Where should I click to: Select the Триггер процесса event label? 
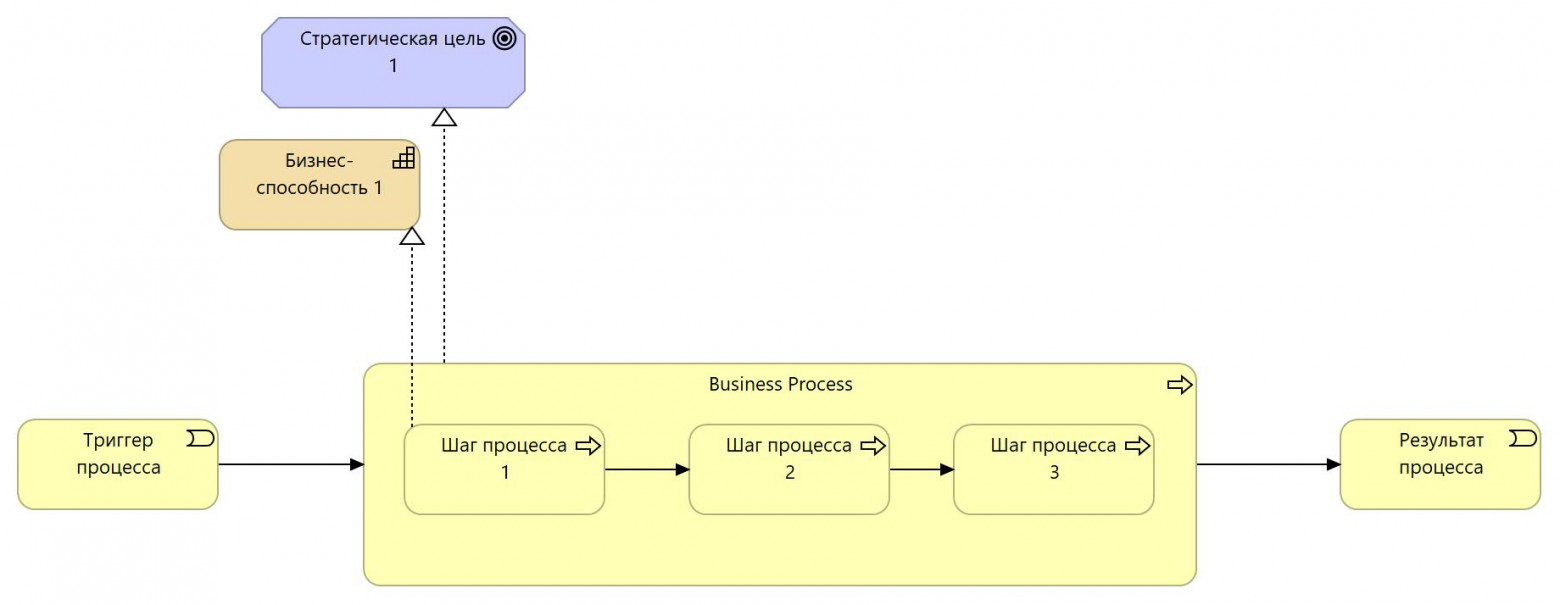coord(120,454)
